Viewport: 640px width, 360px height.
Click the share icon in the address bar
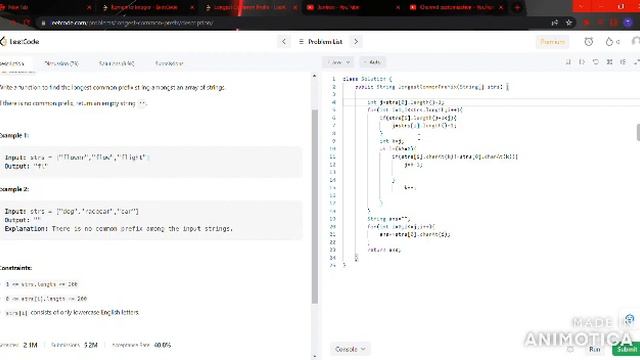554,23
